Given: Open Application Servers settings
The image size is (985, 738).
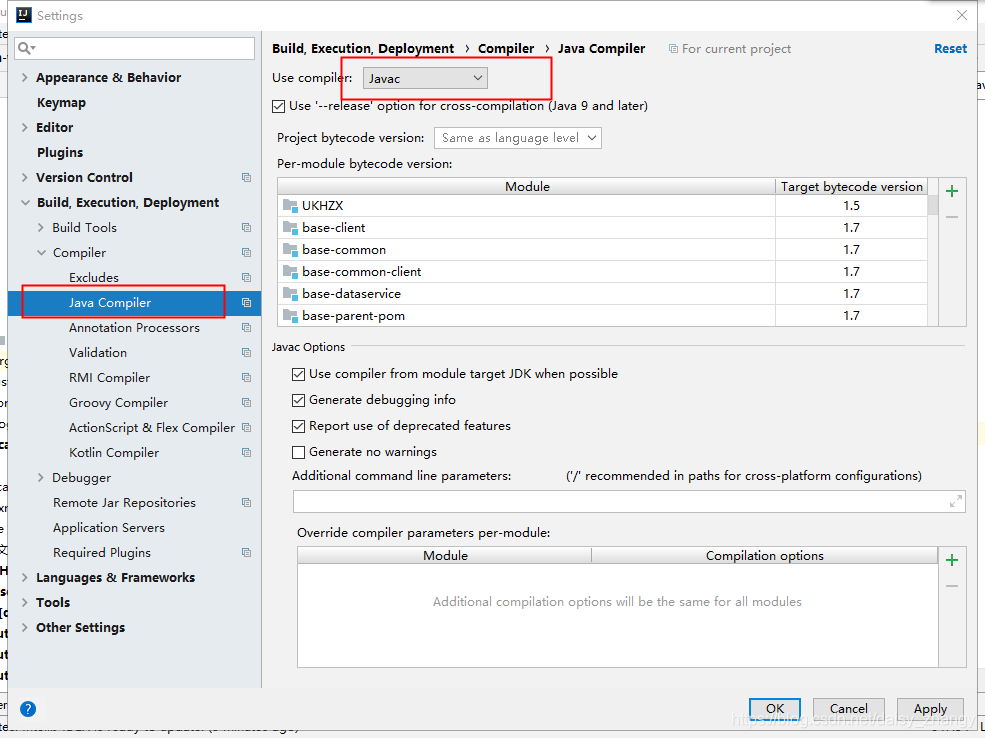Looking at the screenshot, I should (109, 528).
